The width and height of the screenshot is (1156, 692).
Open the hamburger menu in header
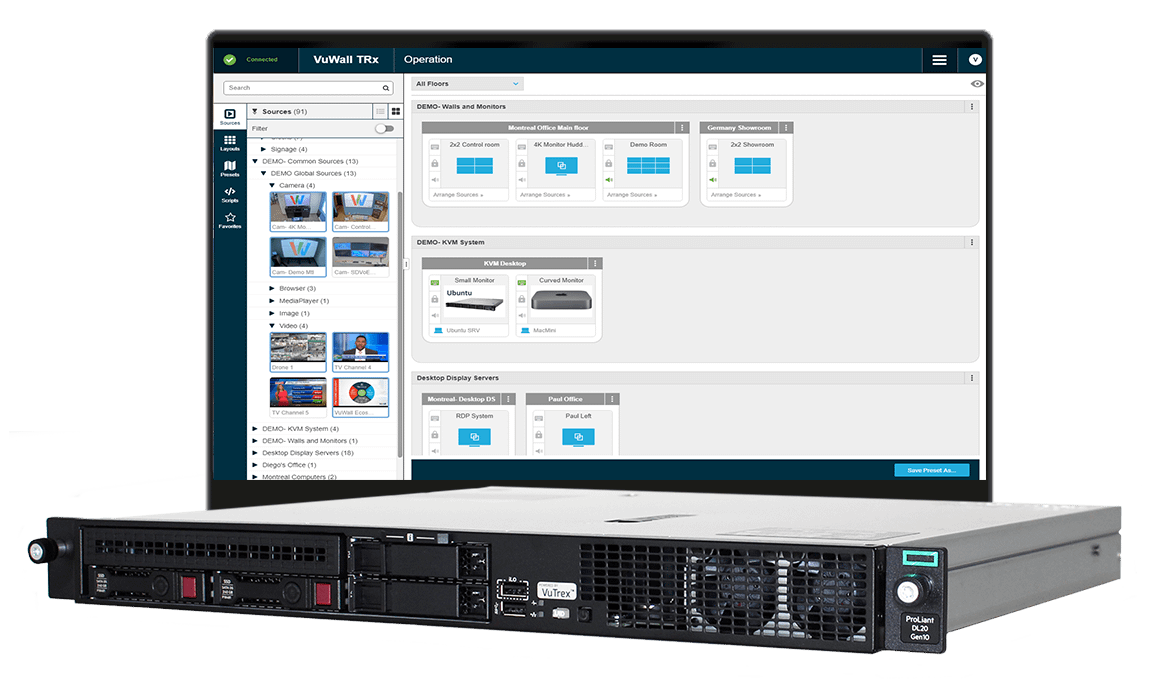[x=939, y=60]
